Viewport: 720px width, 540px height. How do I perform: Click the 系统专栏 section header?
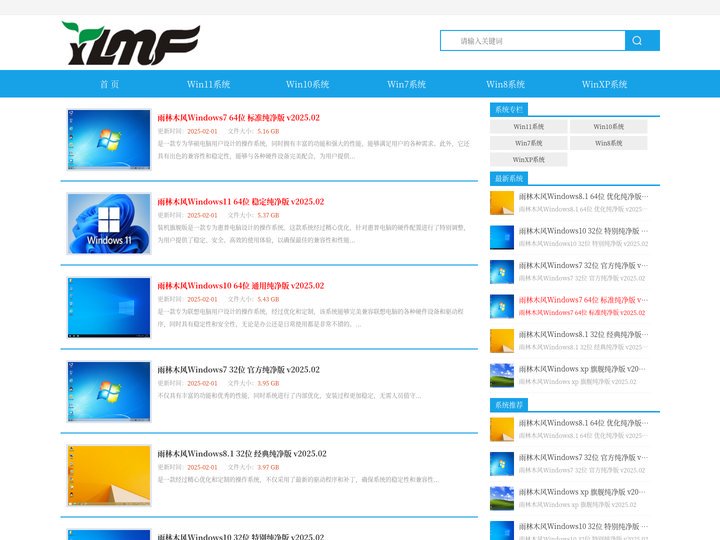(x=509, y=109)
